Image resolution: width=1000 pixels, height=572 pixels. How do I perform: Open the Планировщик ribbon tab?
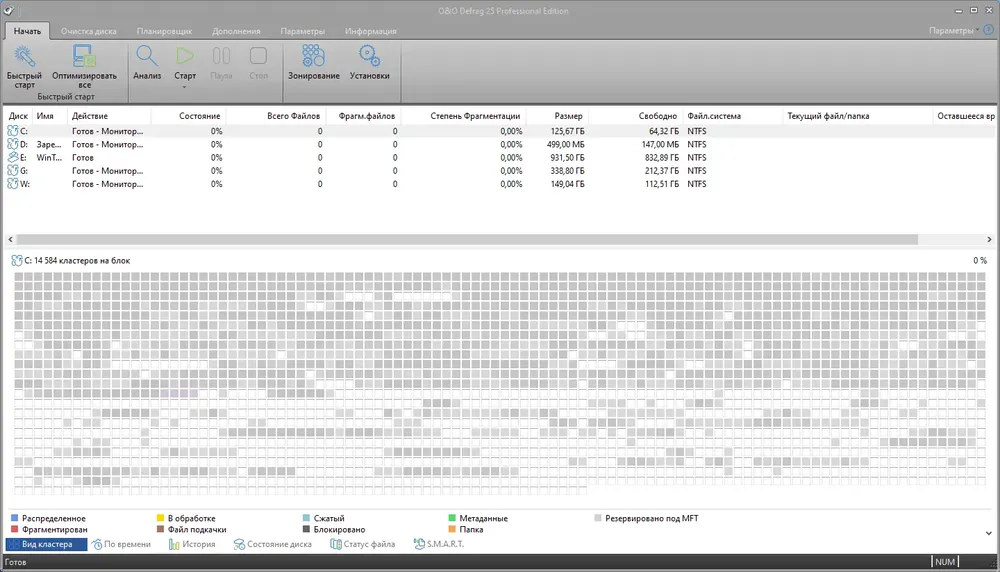pos(164,31)
